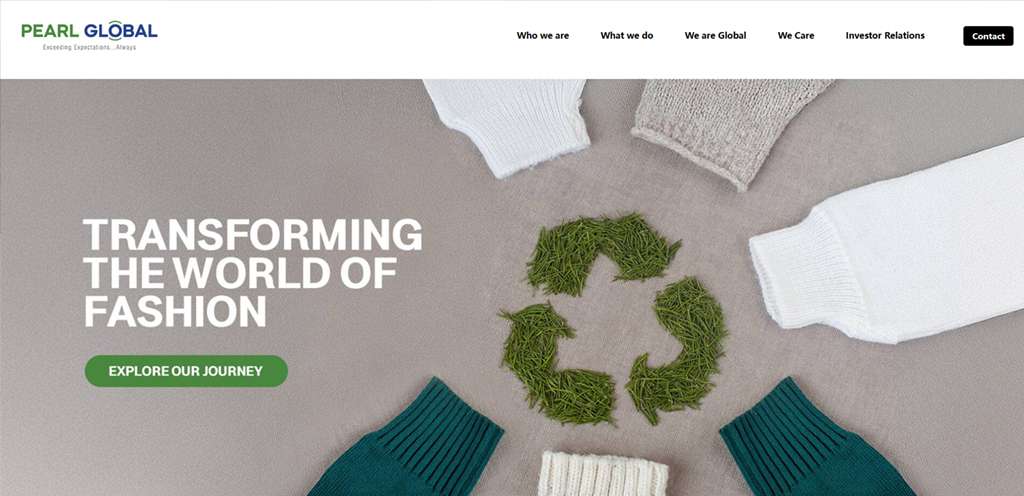Screen dimensions: 1024x496
Task: Click the Transforming the World of Fashion headline
Action: 253,273
